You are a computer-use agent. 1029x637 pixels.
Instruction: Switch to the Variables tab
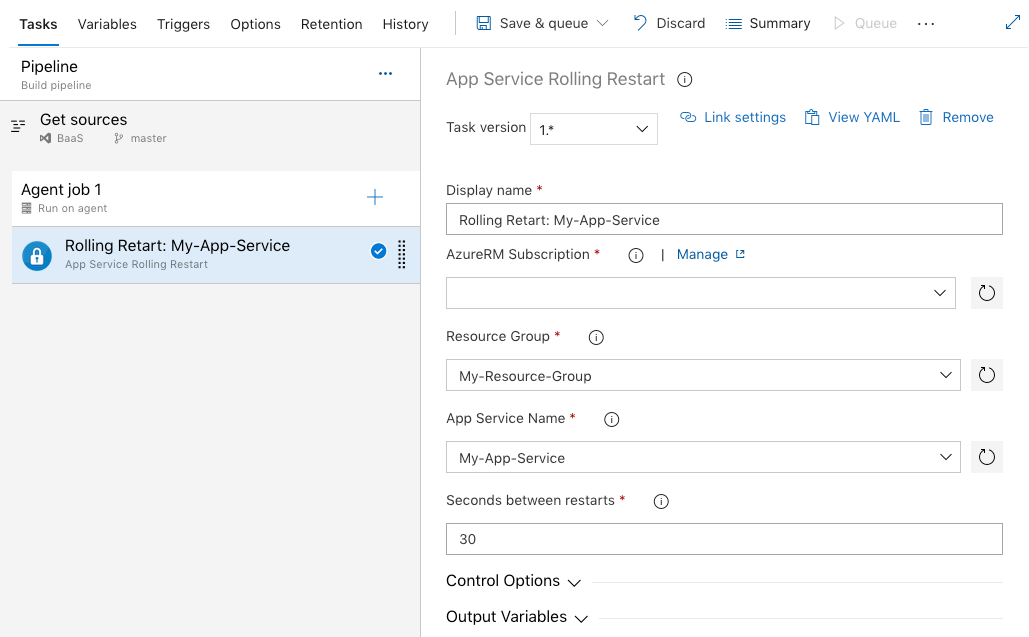click(107, 24)
